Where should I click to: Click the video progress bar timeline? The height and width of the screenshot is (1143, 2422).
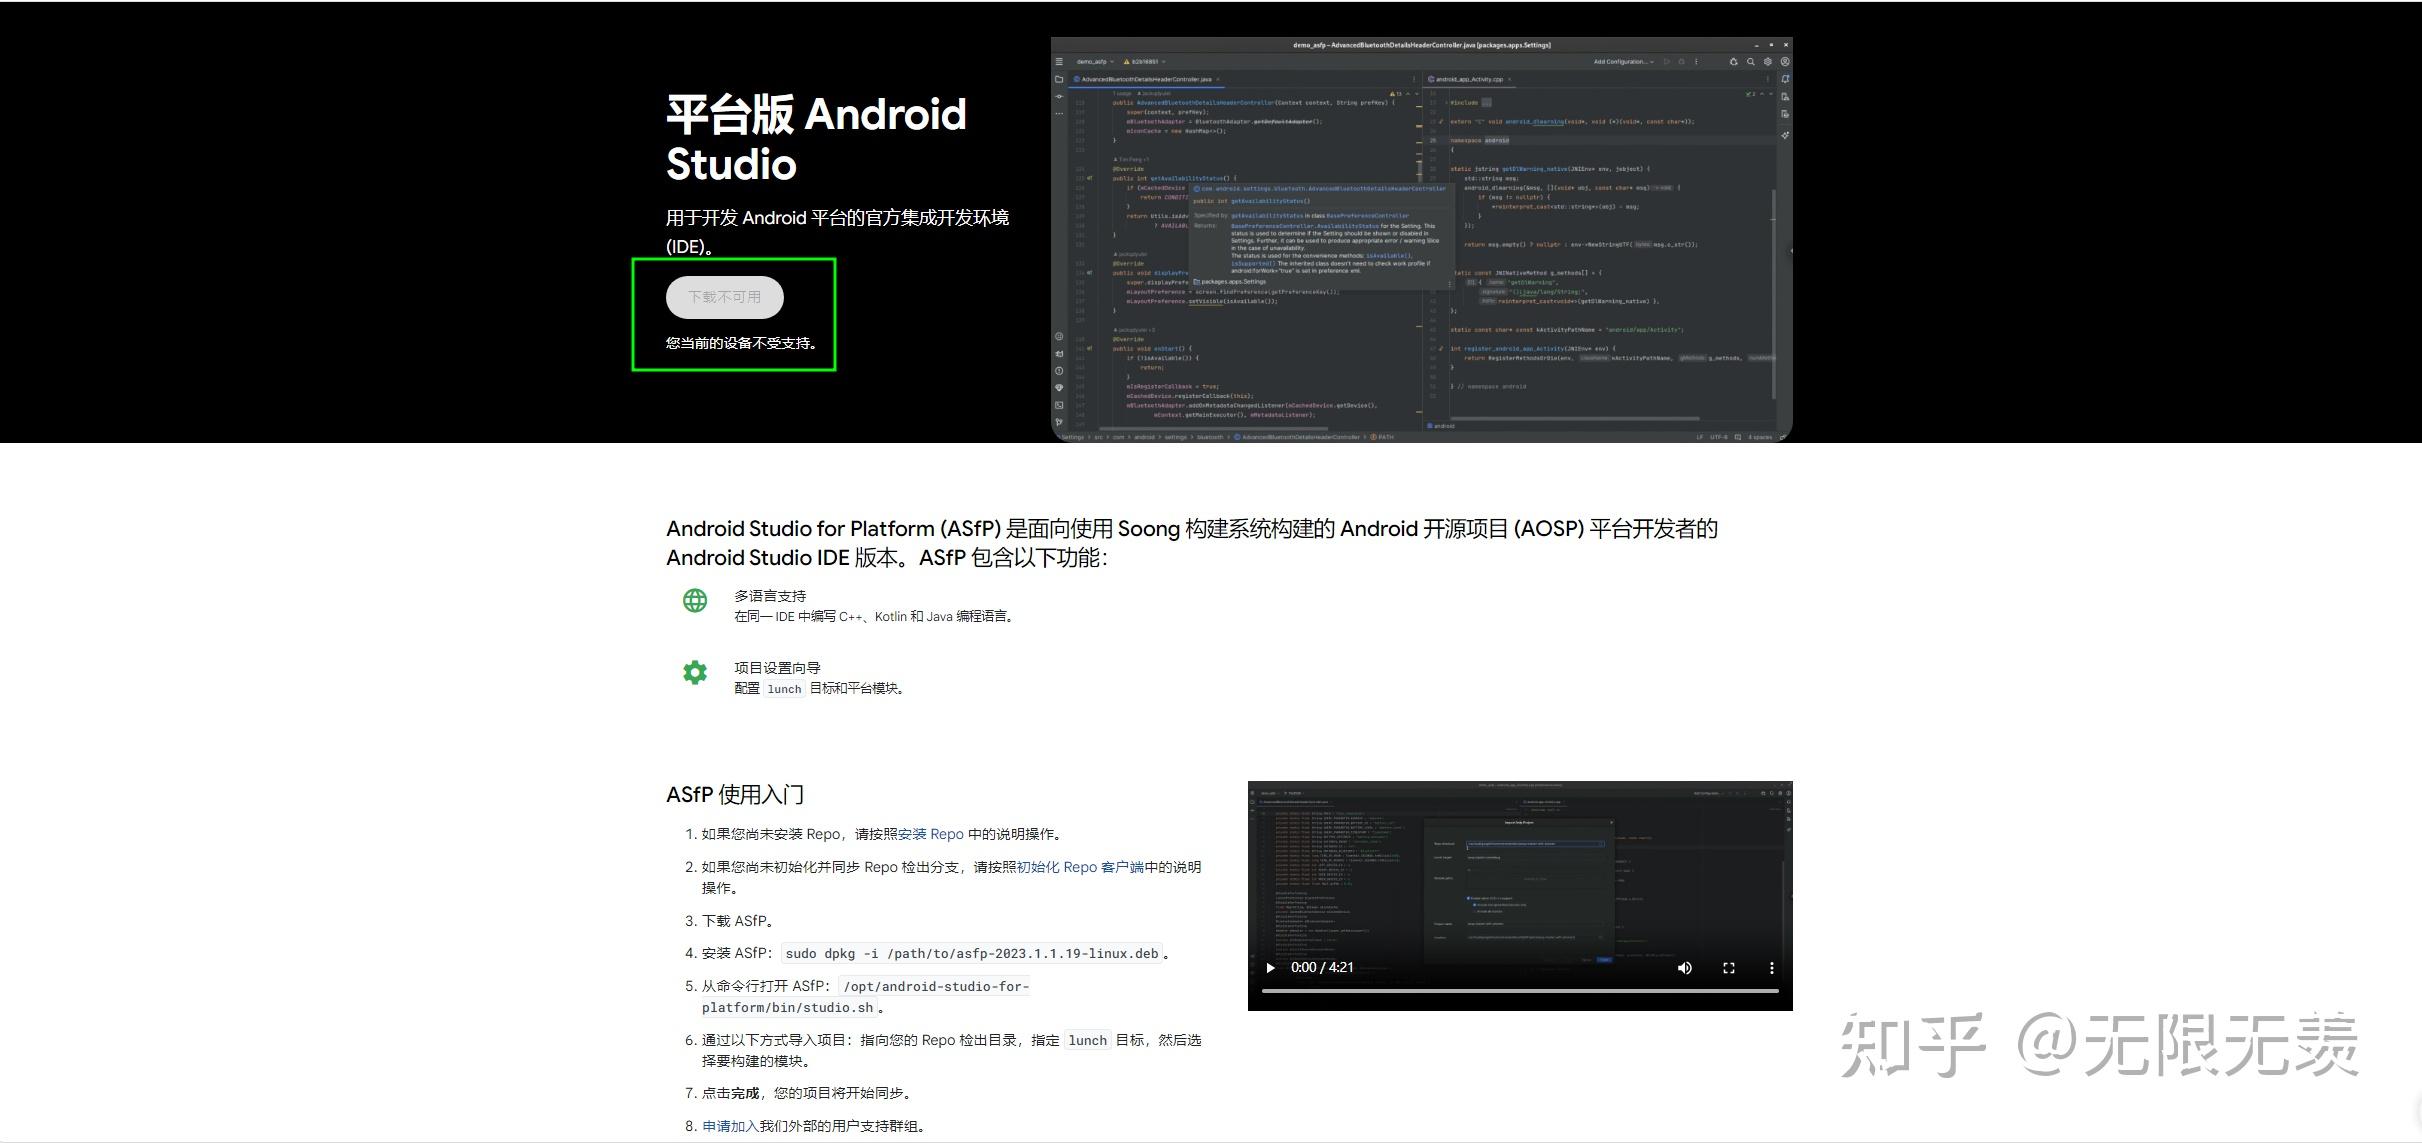[1520, 988]
